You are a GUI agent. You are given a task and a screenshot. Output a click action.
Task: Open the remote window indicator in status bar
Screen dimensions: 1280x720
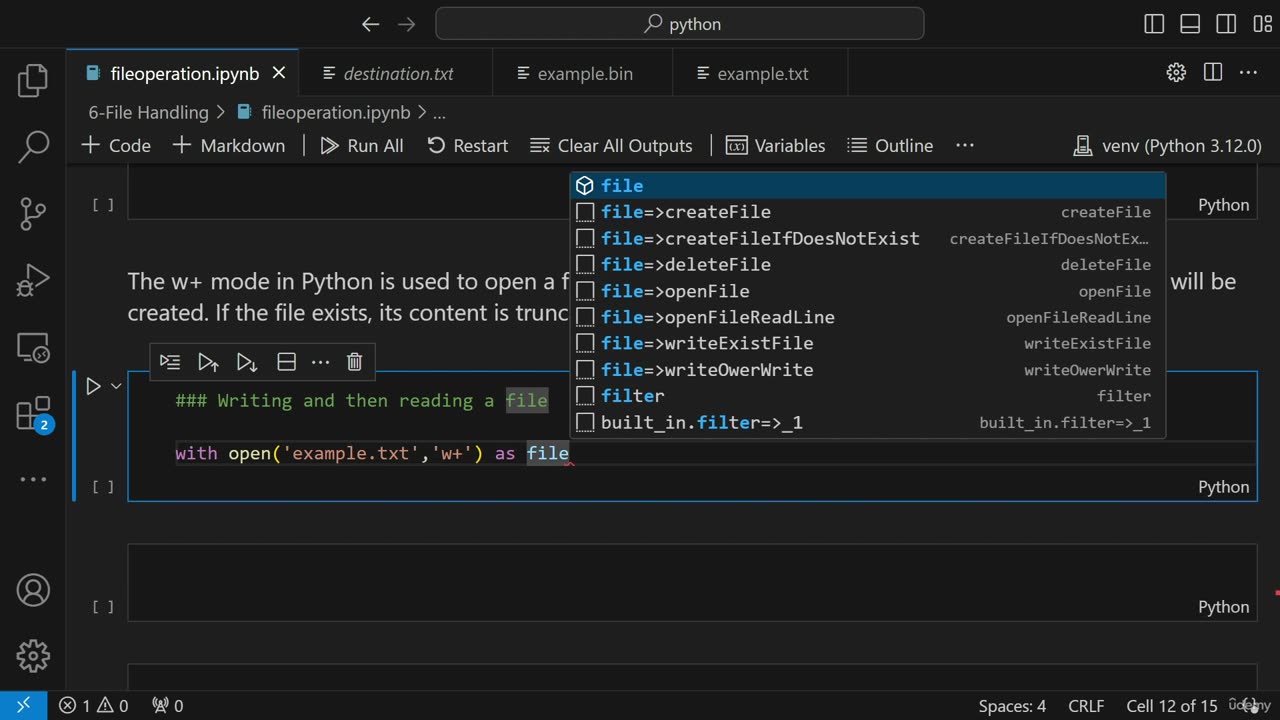tap(23, 705)
